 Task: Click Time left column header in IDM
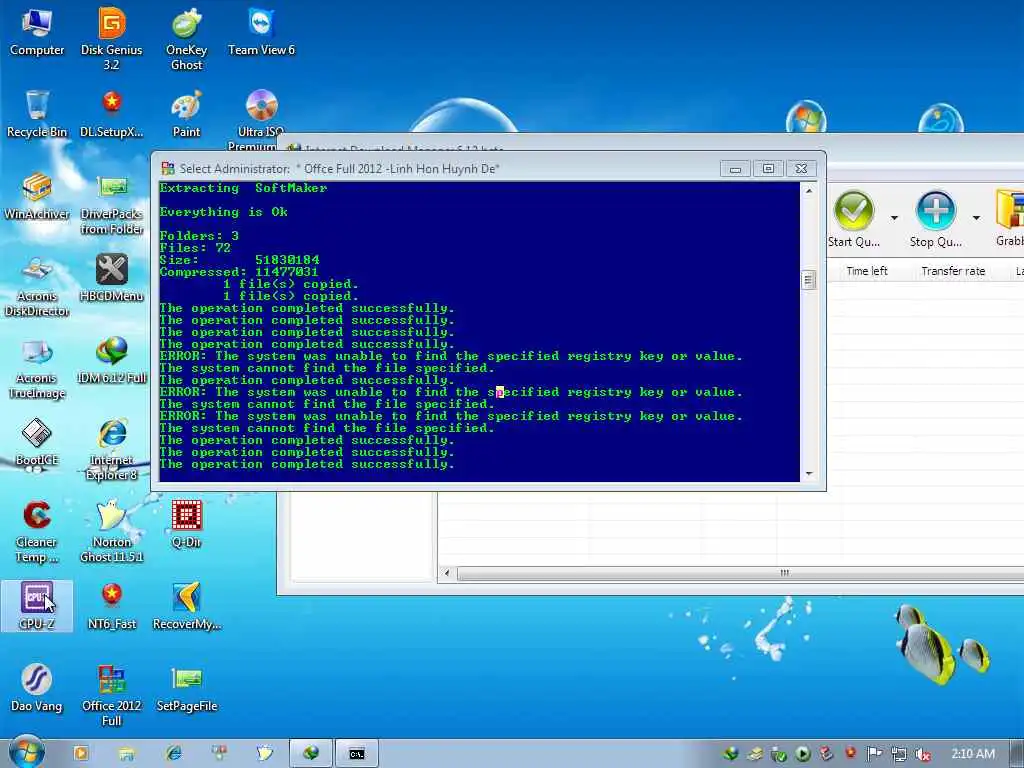[x=867, y=271]
